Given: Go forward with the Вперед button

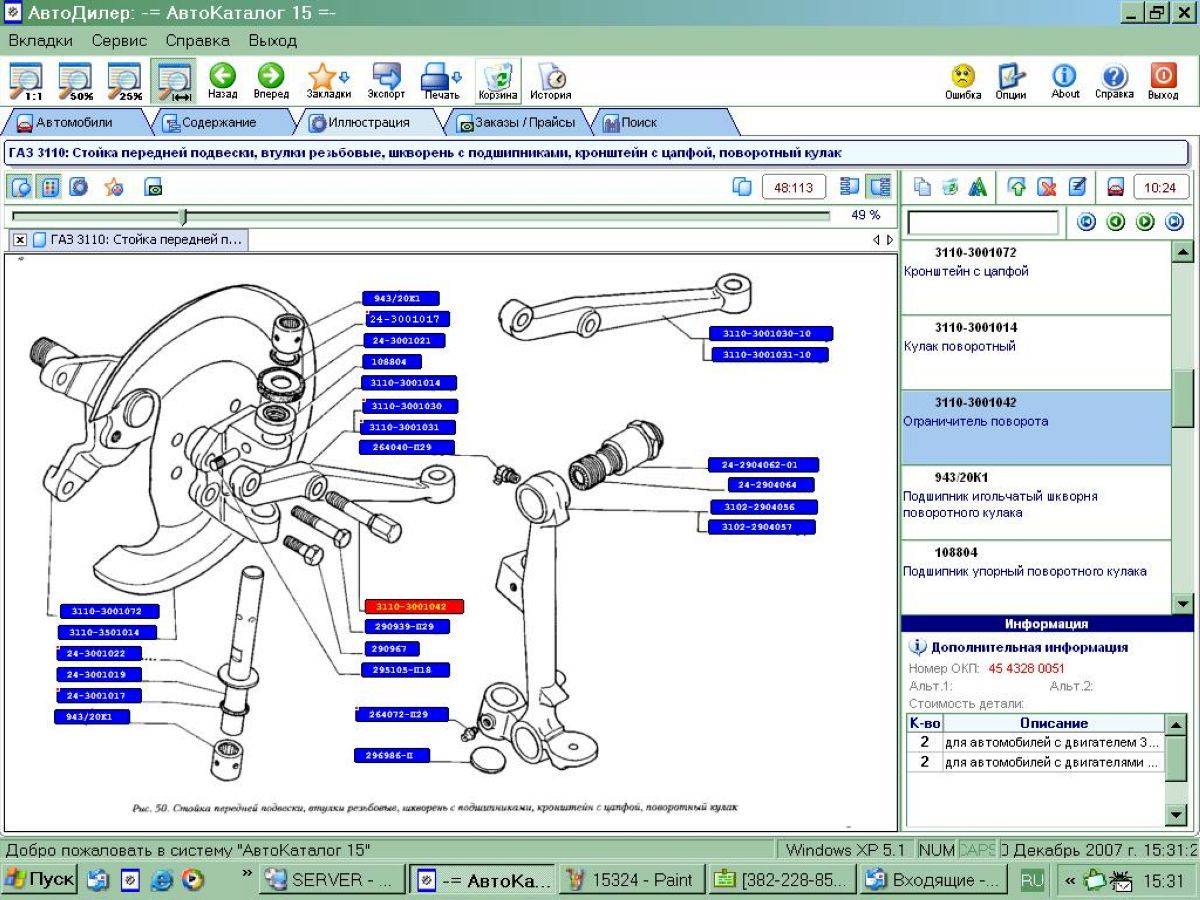Looking at the screenshot, I should pyautogui.click(x=270, y=81).
